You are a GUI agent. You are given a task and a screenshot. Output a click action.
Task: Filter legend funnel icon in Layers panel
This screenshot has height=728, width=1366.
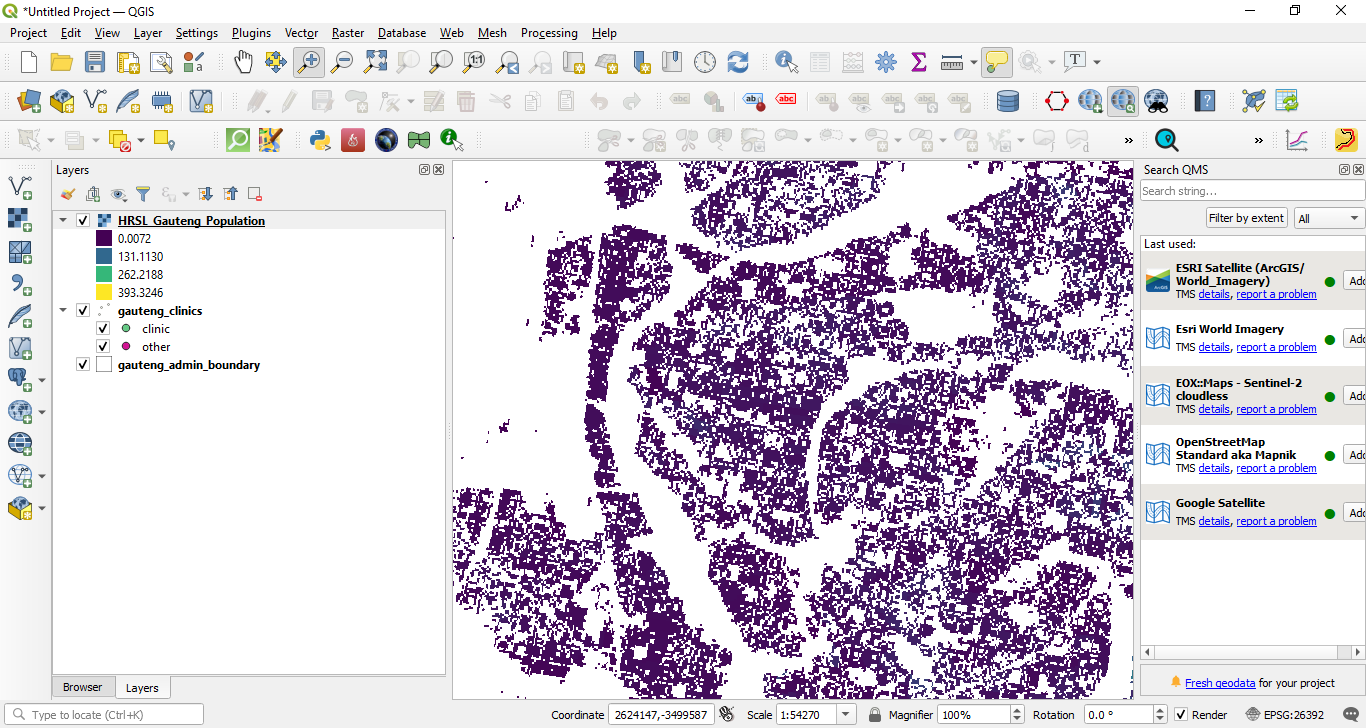pyautogui.click(x=143, y=194)
